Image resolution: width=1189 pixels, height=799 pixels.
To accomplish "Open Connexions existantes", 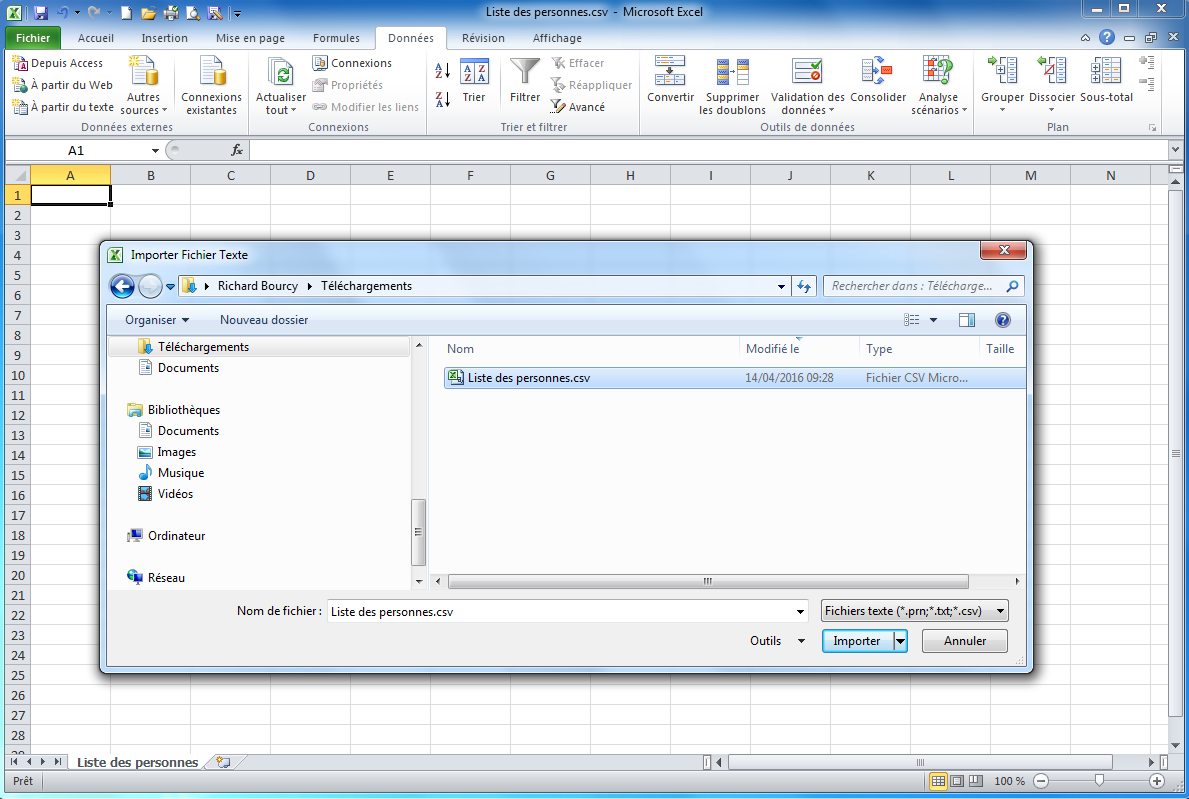I will pyautogui.click(x=212, y=85).
